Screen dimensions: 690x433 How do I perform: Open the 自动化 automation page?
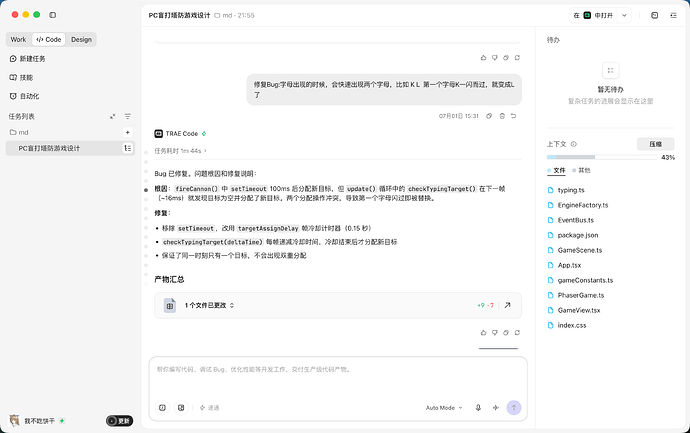pos(24,96)
